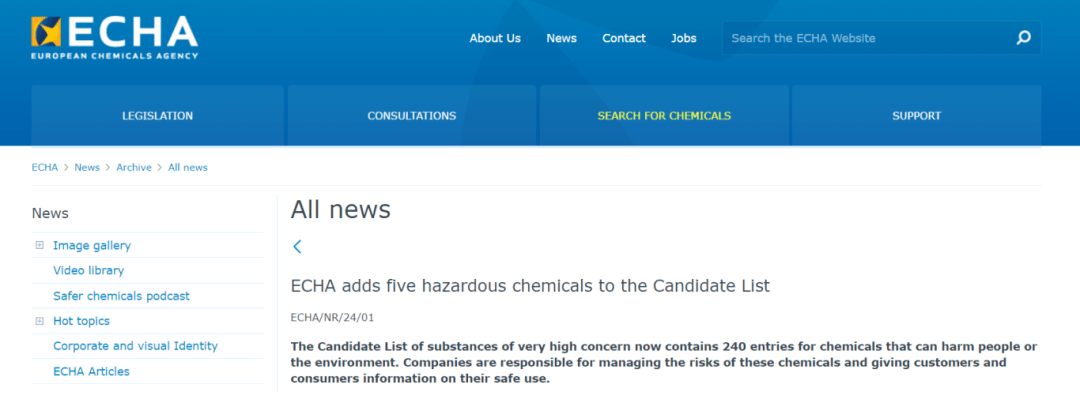Click the ECHA breadcrumb link
The width and height of the screenshot is (1080, 396).
[45, 167]
